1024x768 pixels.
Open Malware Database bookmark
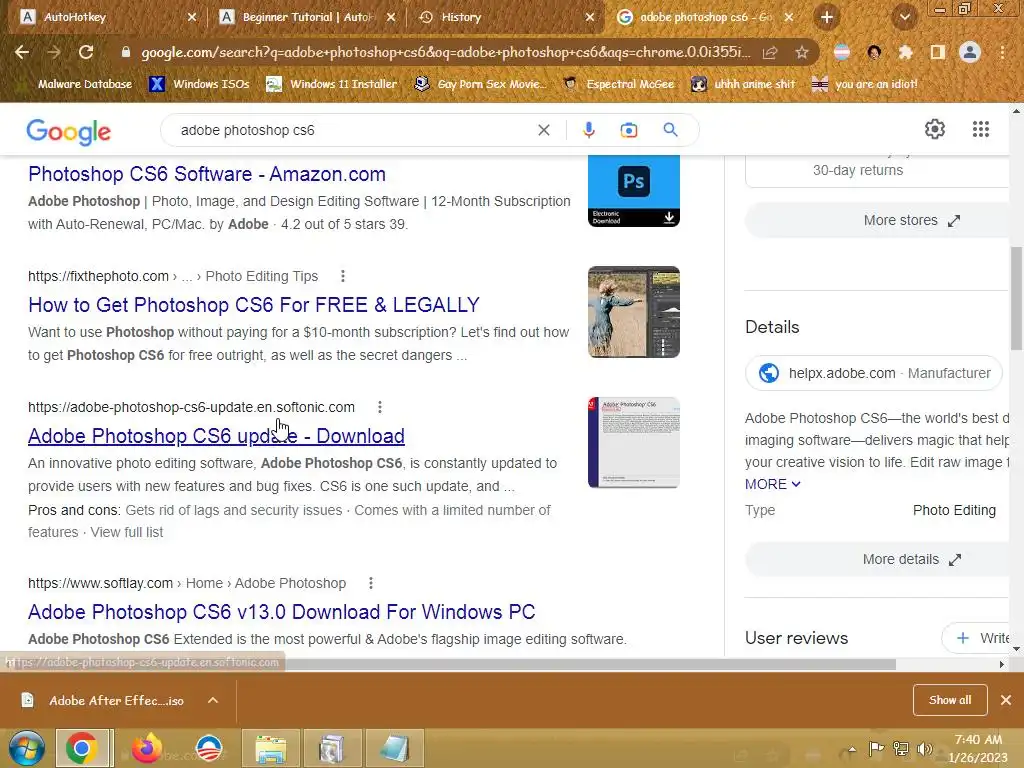[85, 84]
